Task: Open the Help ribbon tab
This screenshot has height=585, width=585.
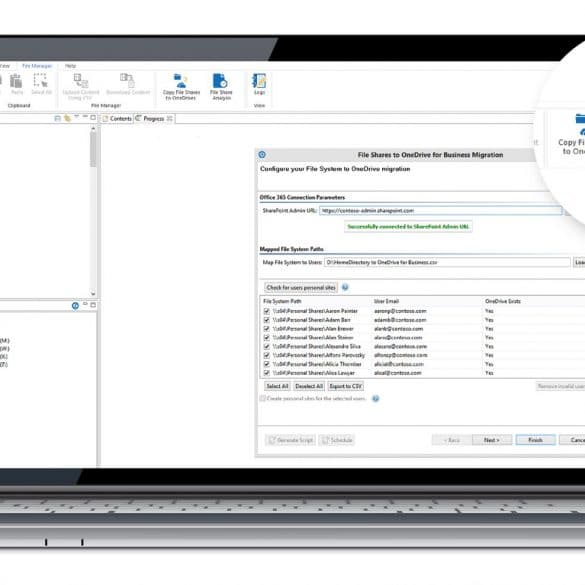Action: coord(71,66)
